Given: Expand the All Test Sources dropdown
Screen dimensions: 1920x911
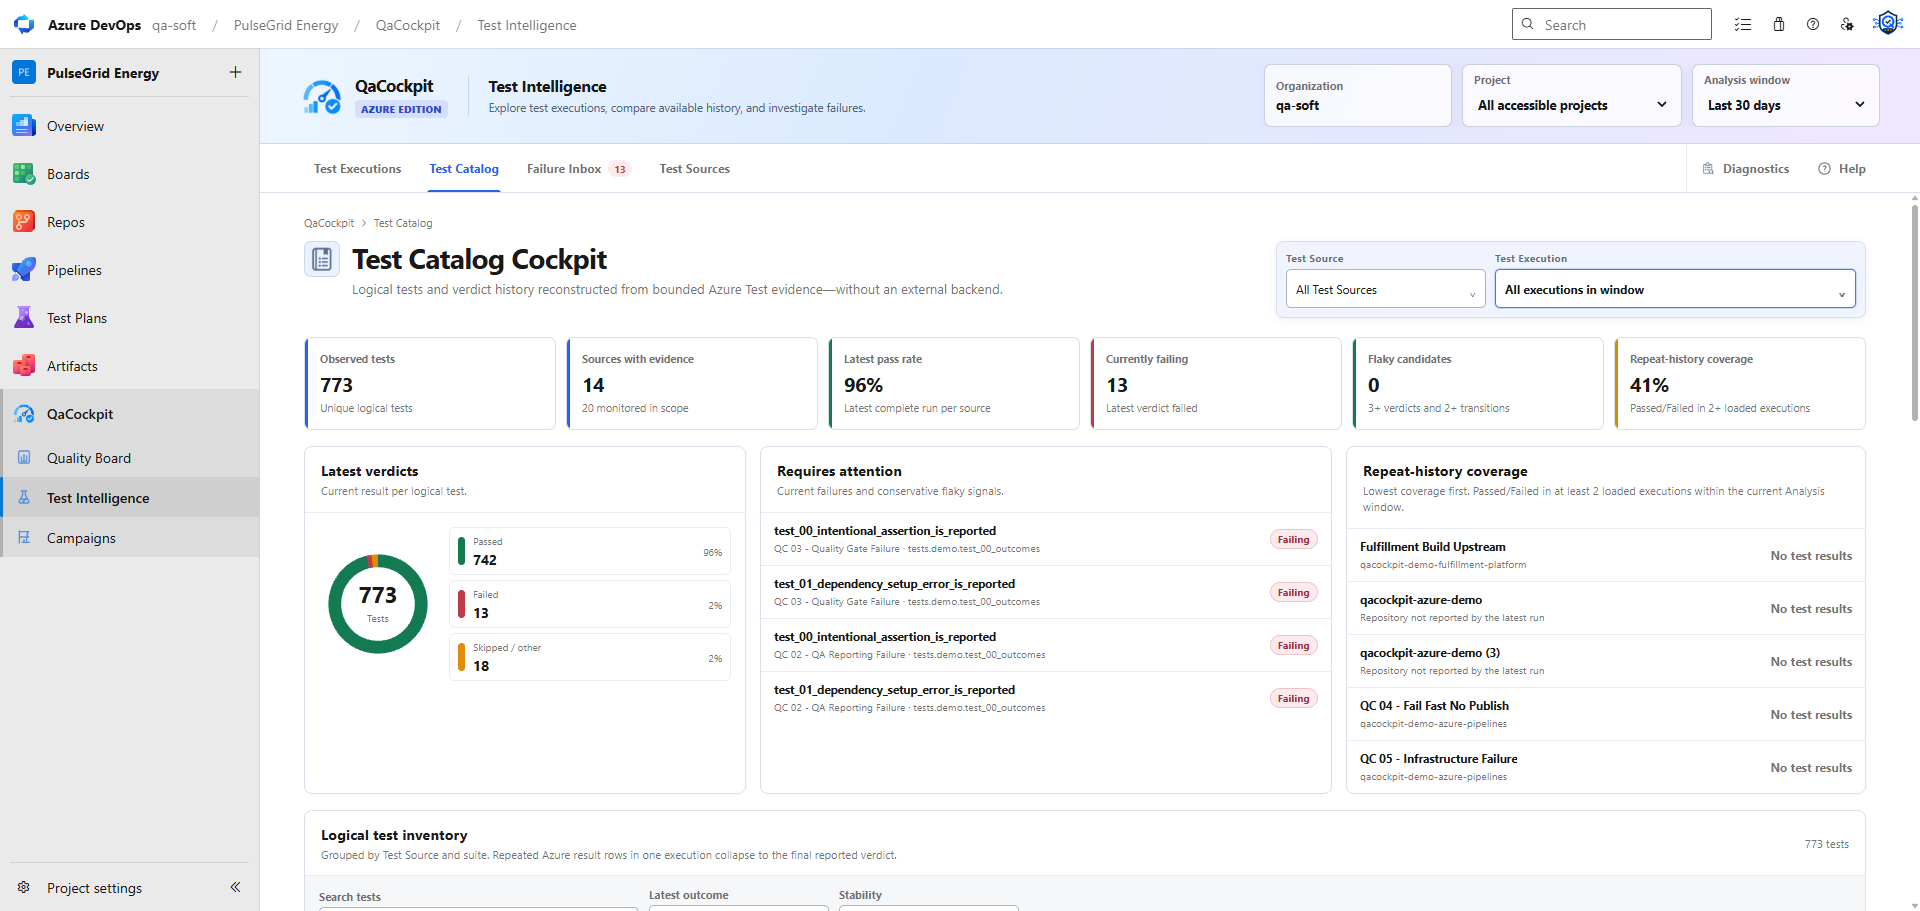Looking at the screenshot, I should [1386, 290].
